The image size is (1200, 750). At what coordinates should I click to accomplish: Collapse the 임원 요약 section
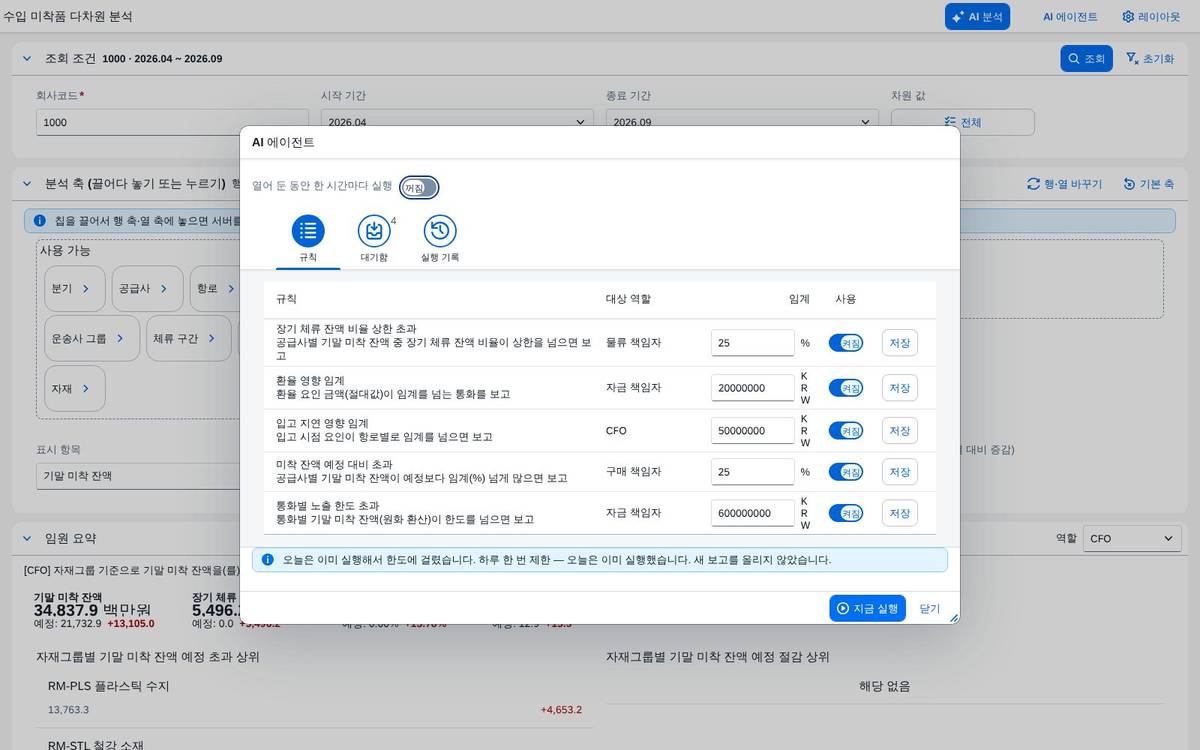coord(27,538)
